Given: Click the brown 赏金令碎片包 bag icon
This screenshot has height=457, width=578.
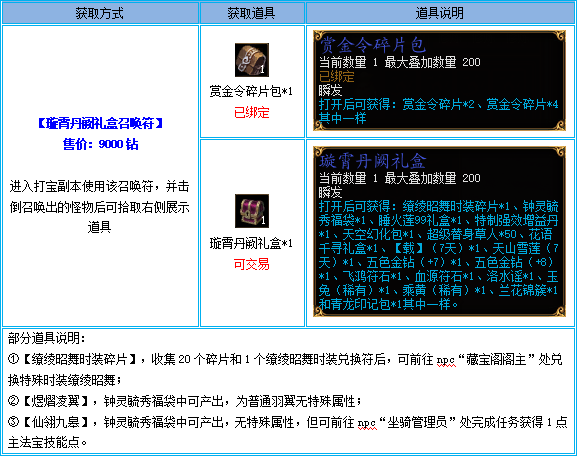Looking at the screenshot, I should pos(252,60).
